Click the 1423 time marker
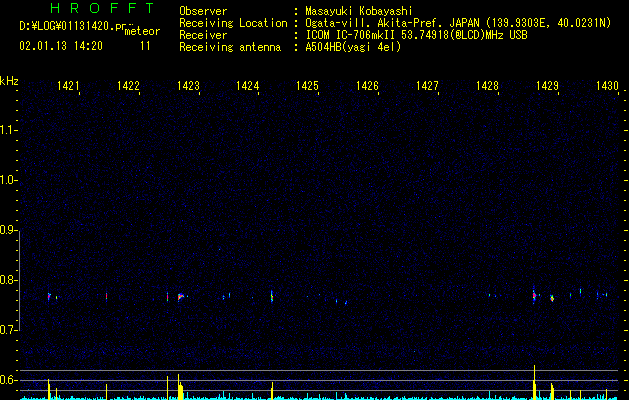The image size is (629, 400). point(188,86)
